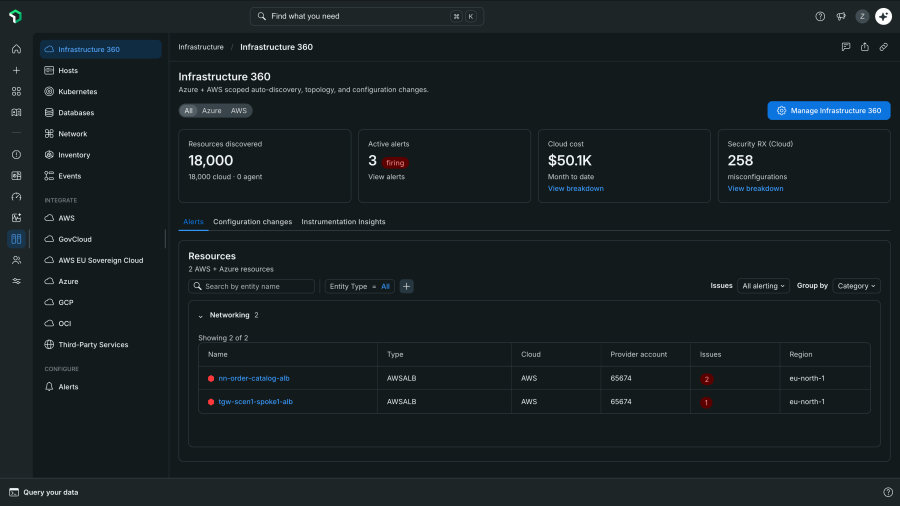Image resolution: width=900 pixels, height=506 pixels.
Task: Click red status dot for nn-order-catalog-alb
Action: pyautogui.click(x=211, y=379)
